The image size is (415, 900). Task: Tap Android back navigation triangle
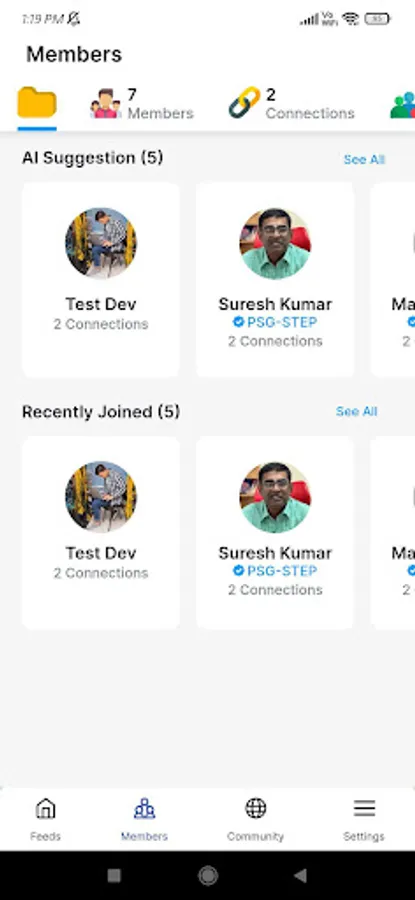[300, 875]
